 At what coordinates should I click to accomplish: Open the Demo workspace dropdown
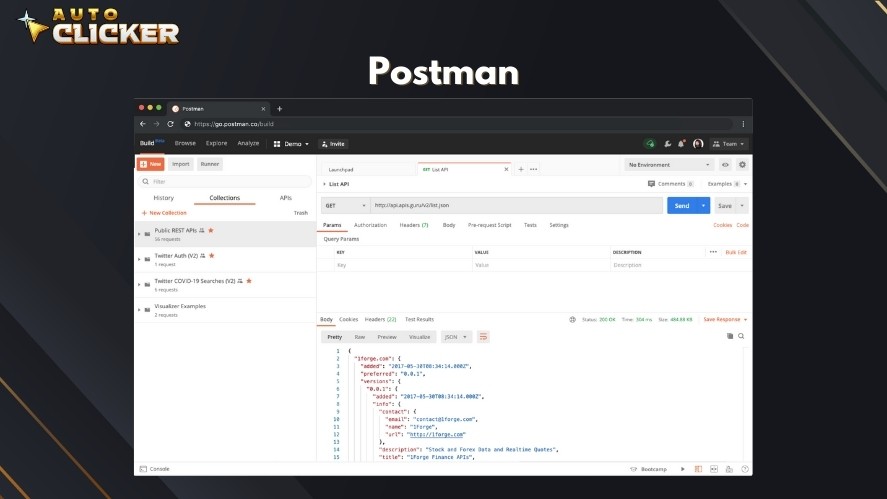(x=291, y=144)
